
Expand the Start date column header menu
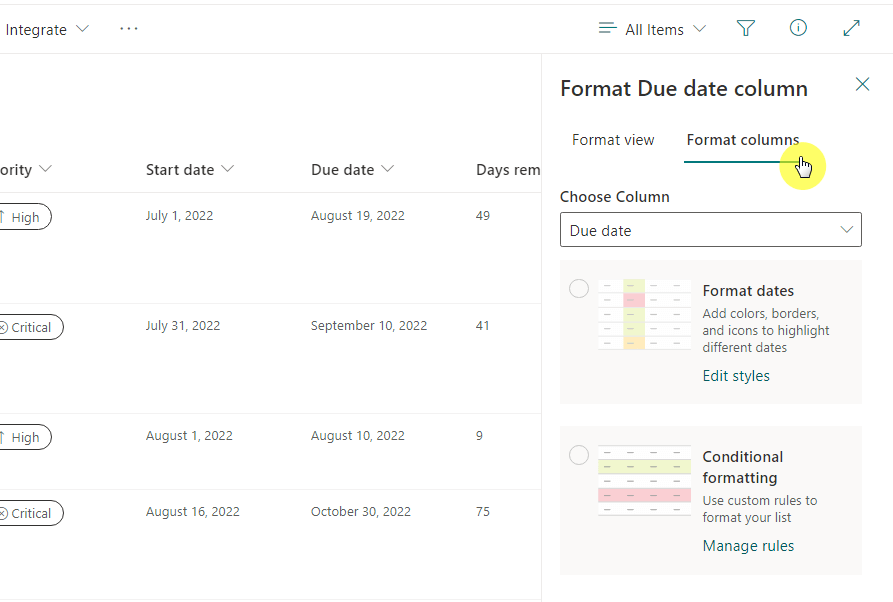pos(227,169)
